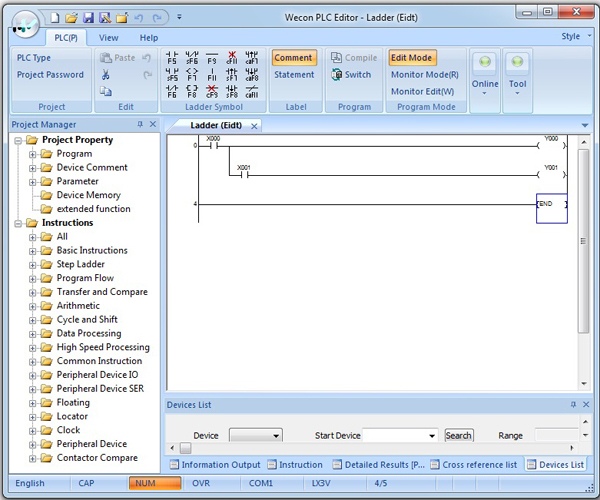Close the Ladder (Eidt) tab
600x500 pixels.
254,126
